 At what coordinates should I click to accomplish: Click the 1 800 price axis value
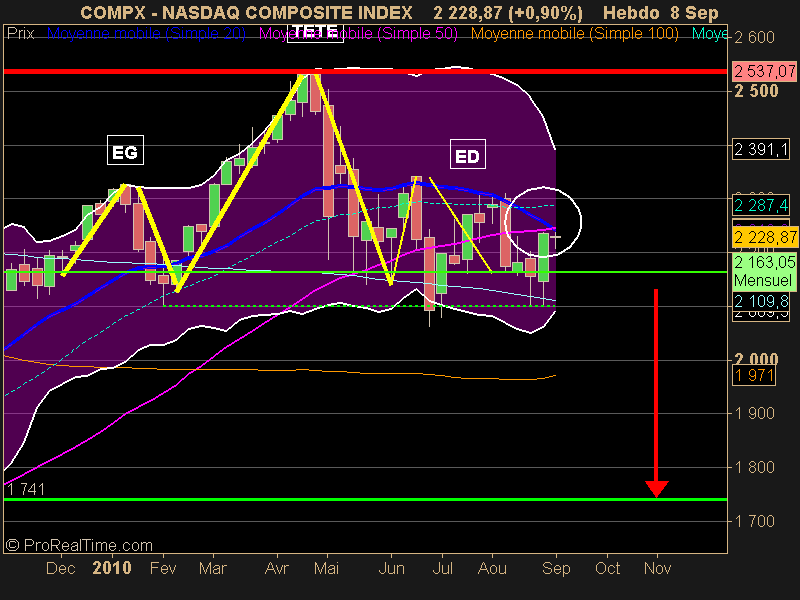pyautogui.click(x=754, y=467)
